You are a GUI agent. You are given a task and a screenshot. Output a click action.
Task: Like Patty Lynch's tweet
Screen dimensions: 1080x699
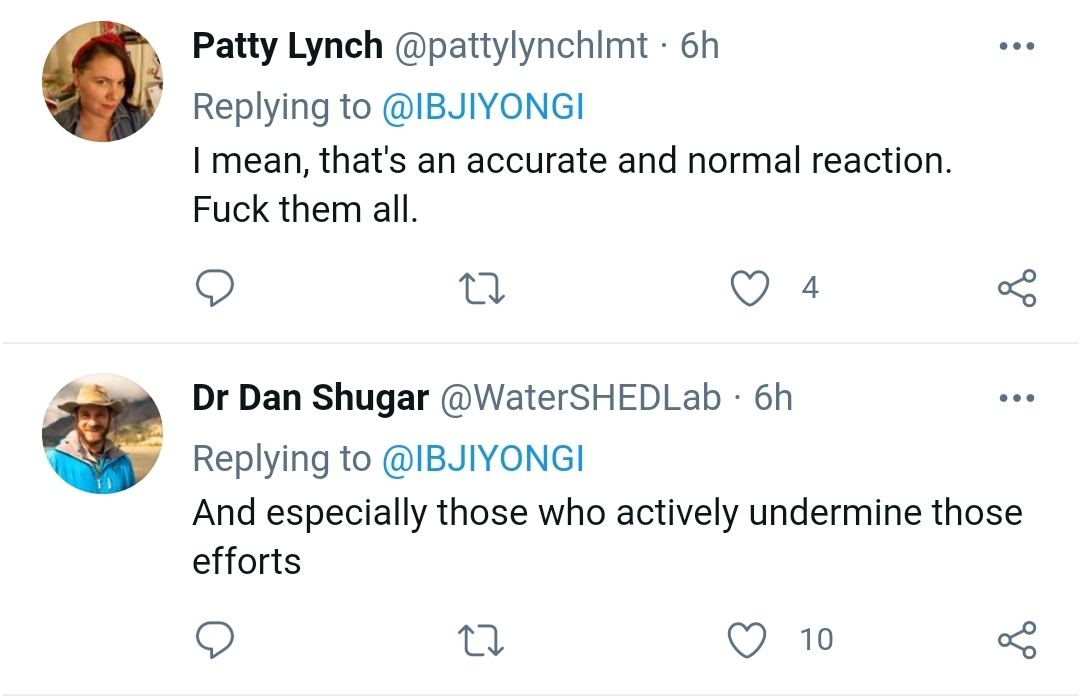[x=749, y=288]
